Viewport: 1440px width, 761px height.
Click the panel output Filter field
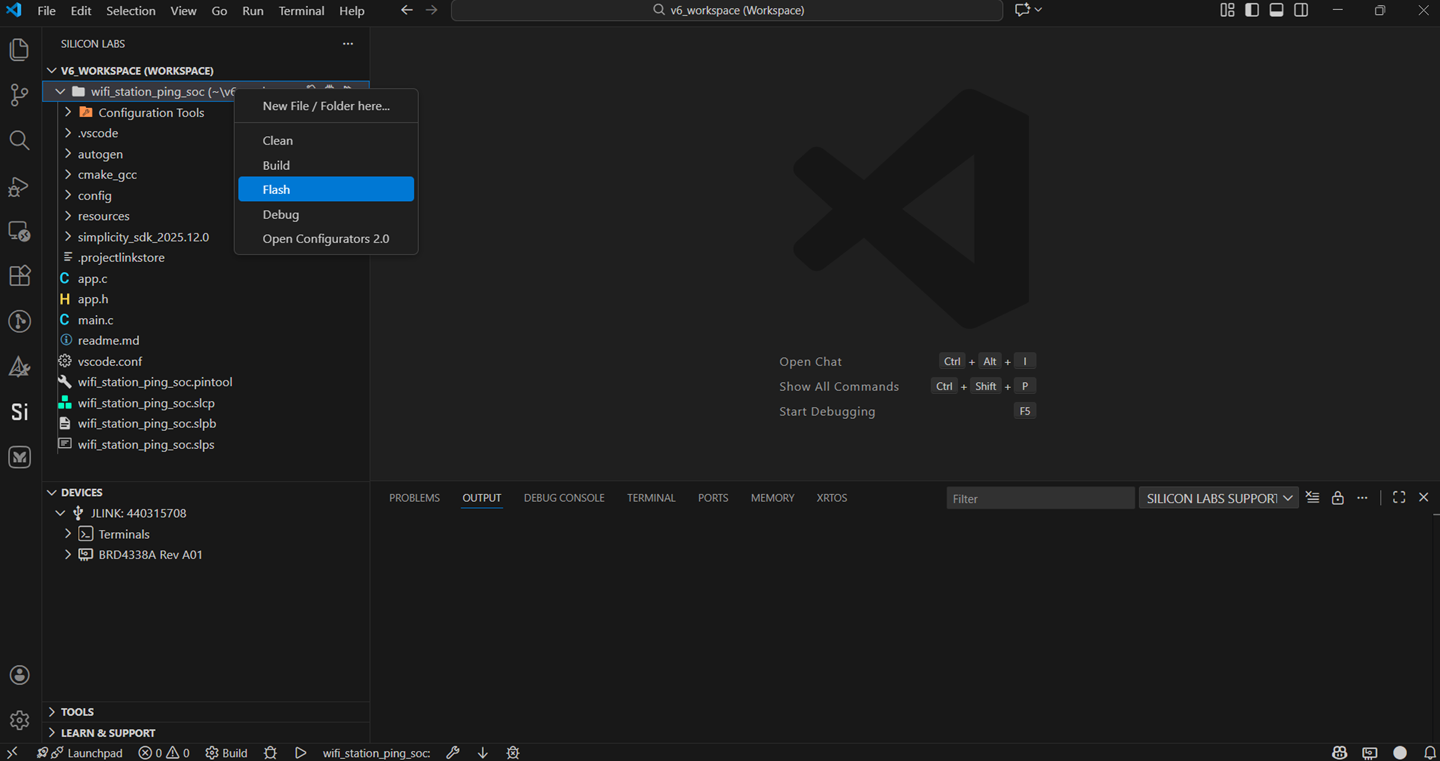1040,497
